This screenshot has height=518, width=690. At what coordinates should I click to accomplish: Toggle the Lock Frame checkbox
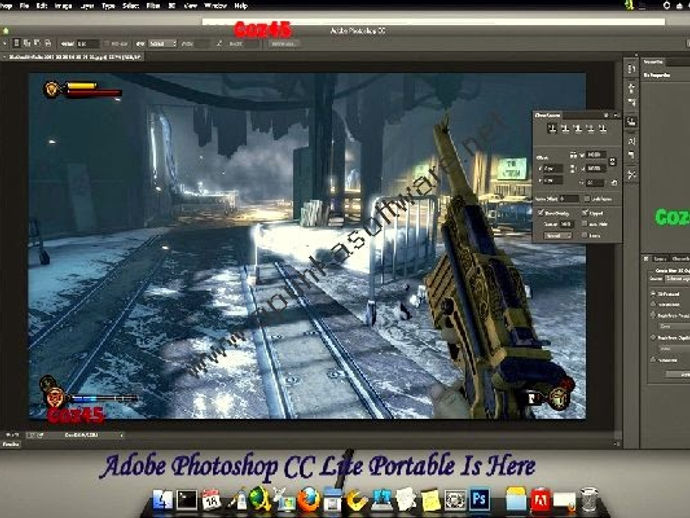(587, 198)
